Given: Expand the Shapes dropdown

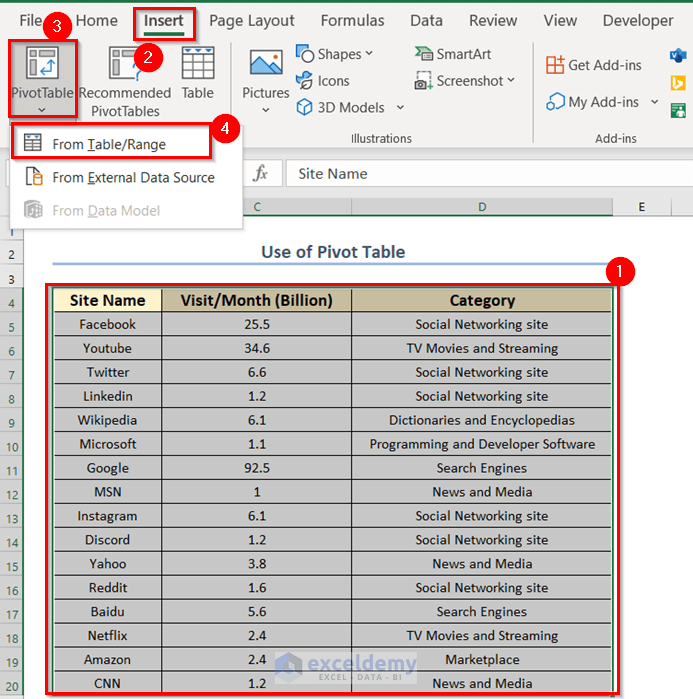Looking at the screenshot, I should coord(369,54).
